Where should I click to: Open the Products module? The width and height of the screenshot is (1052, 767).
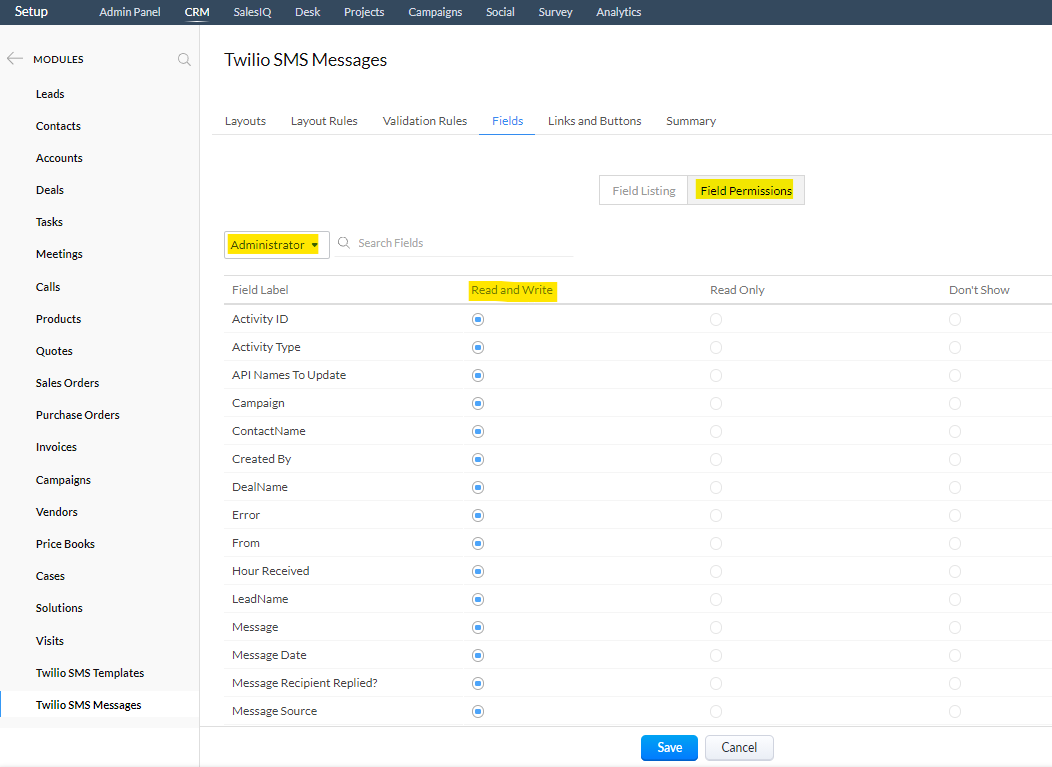tap(58, 319)
